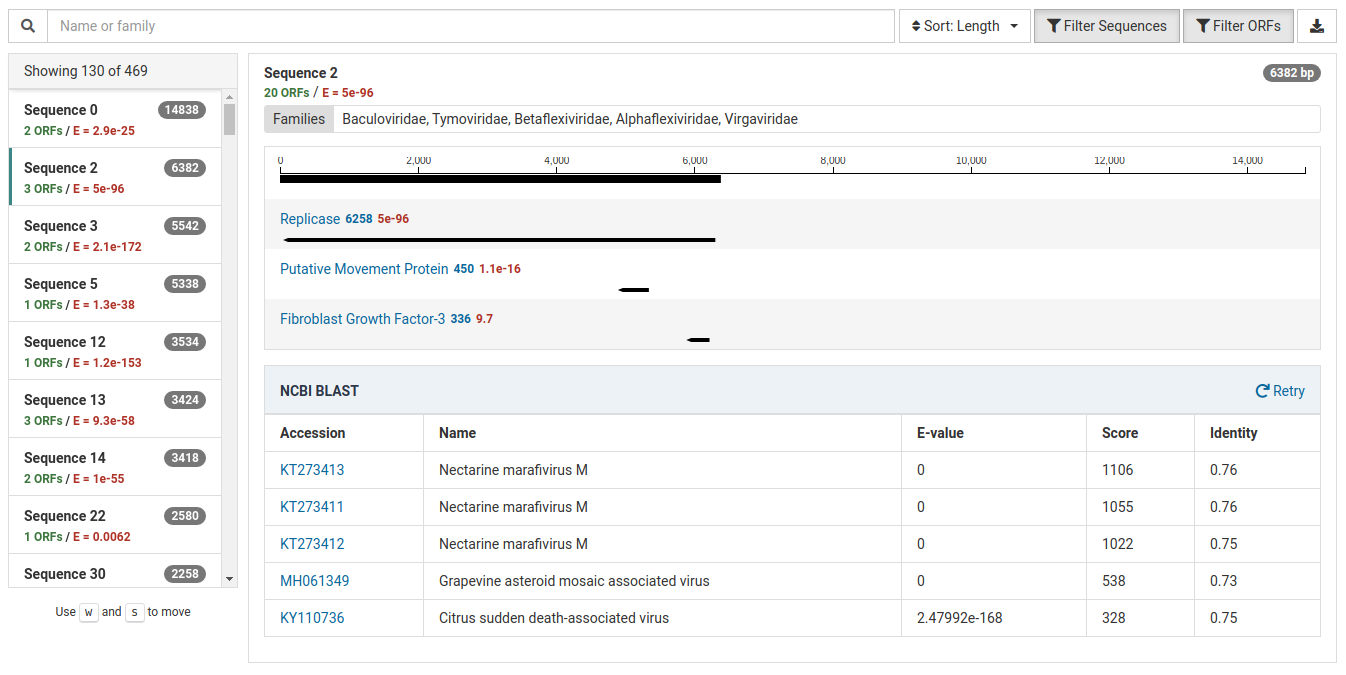Click the Replicase ORF bar on the map
This screenshot has width=1346, height=675.
coord(499,240)
